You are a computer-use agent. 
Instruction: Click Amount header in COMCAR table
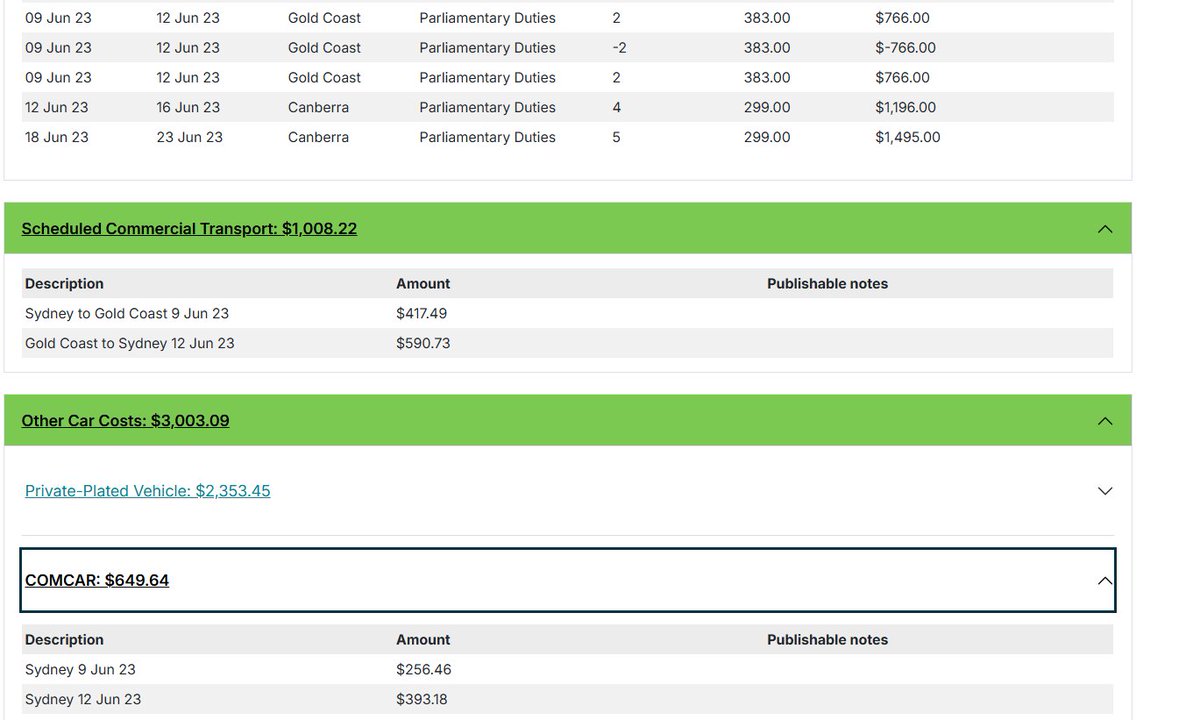point(423,639)
